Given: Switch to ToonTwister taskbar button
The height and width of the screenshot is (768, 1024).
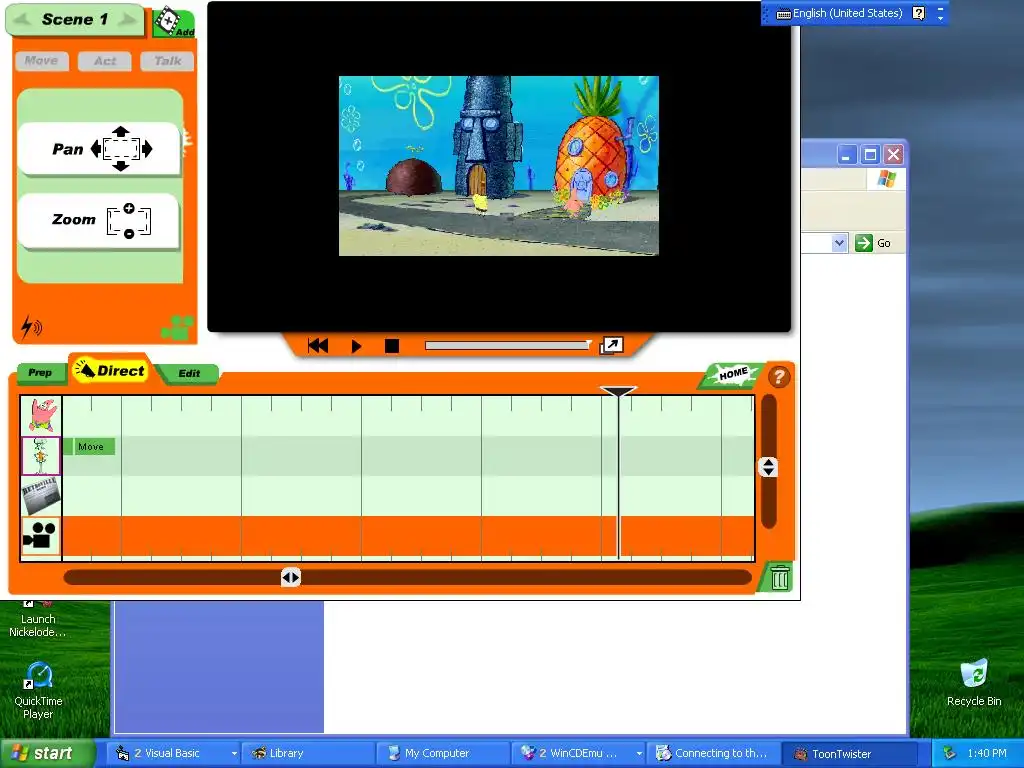Looking at the screenshot, I should tap(849, 753).
